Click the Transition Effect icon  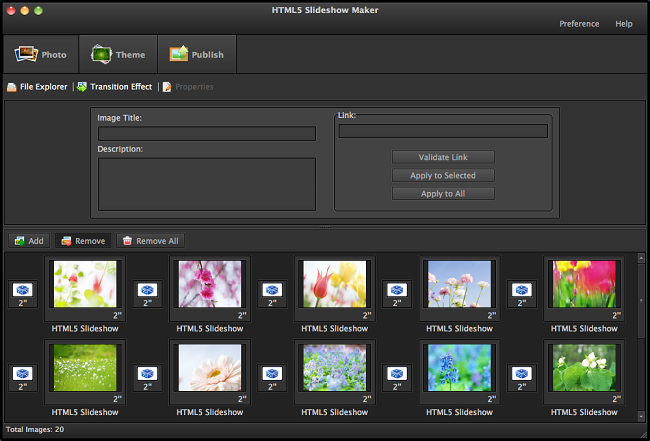pos(82,87)
